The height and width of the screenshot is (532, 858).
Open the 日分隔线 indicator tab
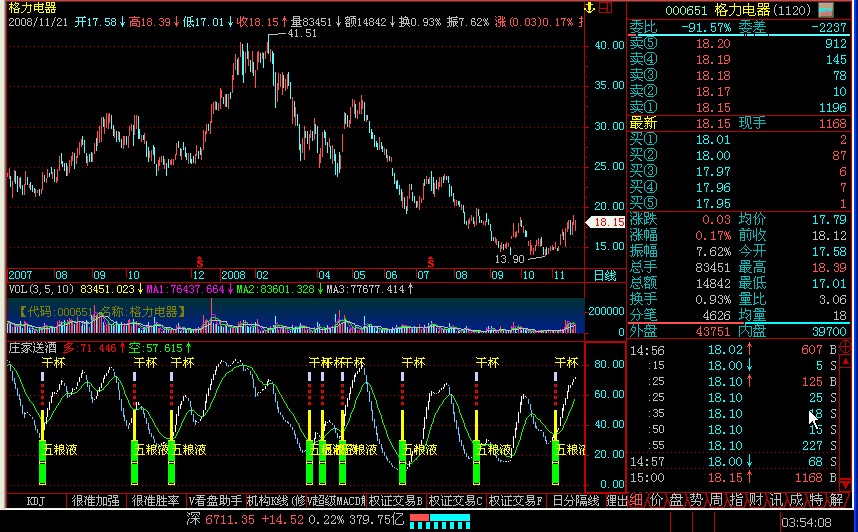576,501
